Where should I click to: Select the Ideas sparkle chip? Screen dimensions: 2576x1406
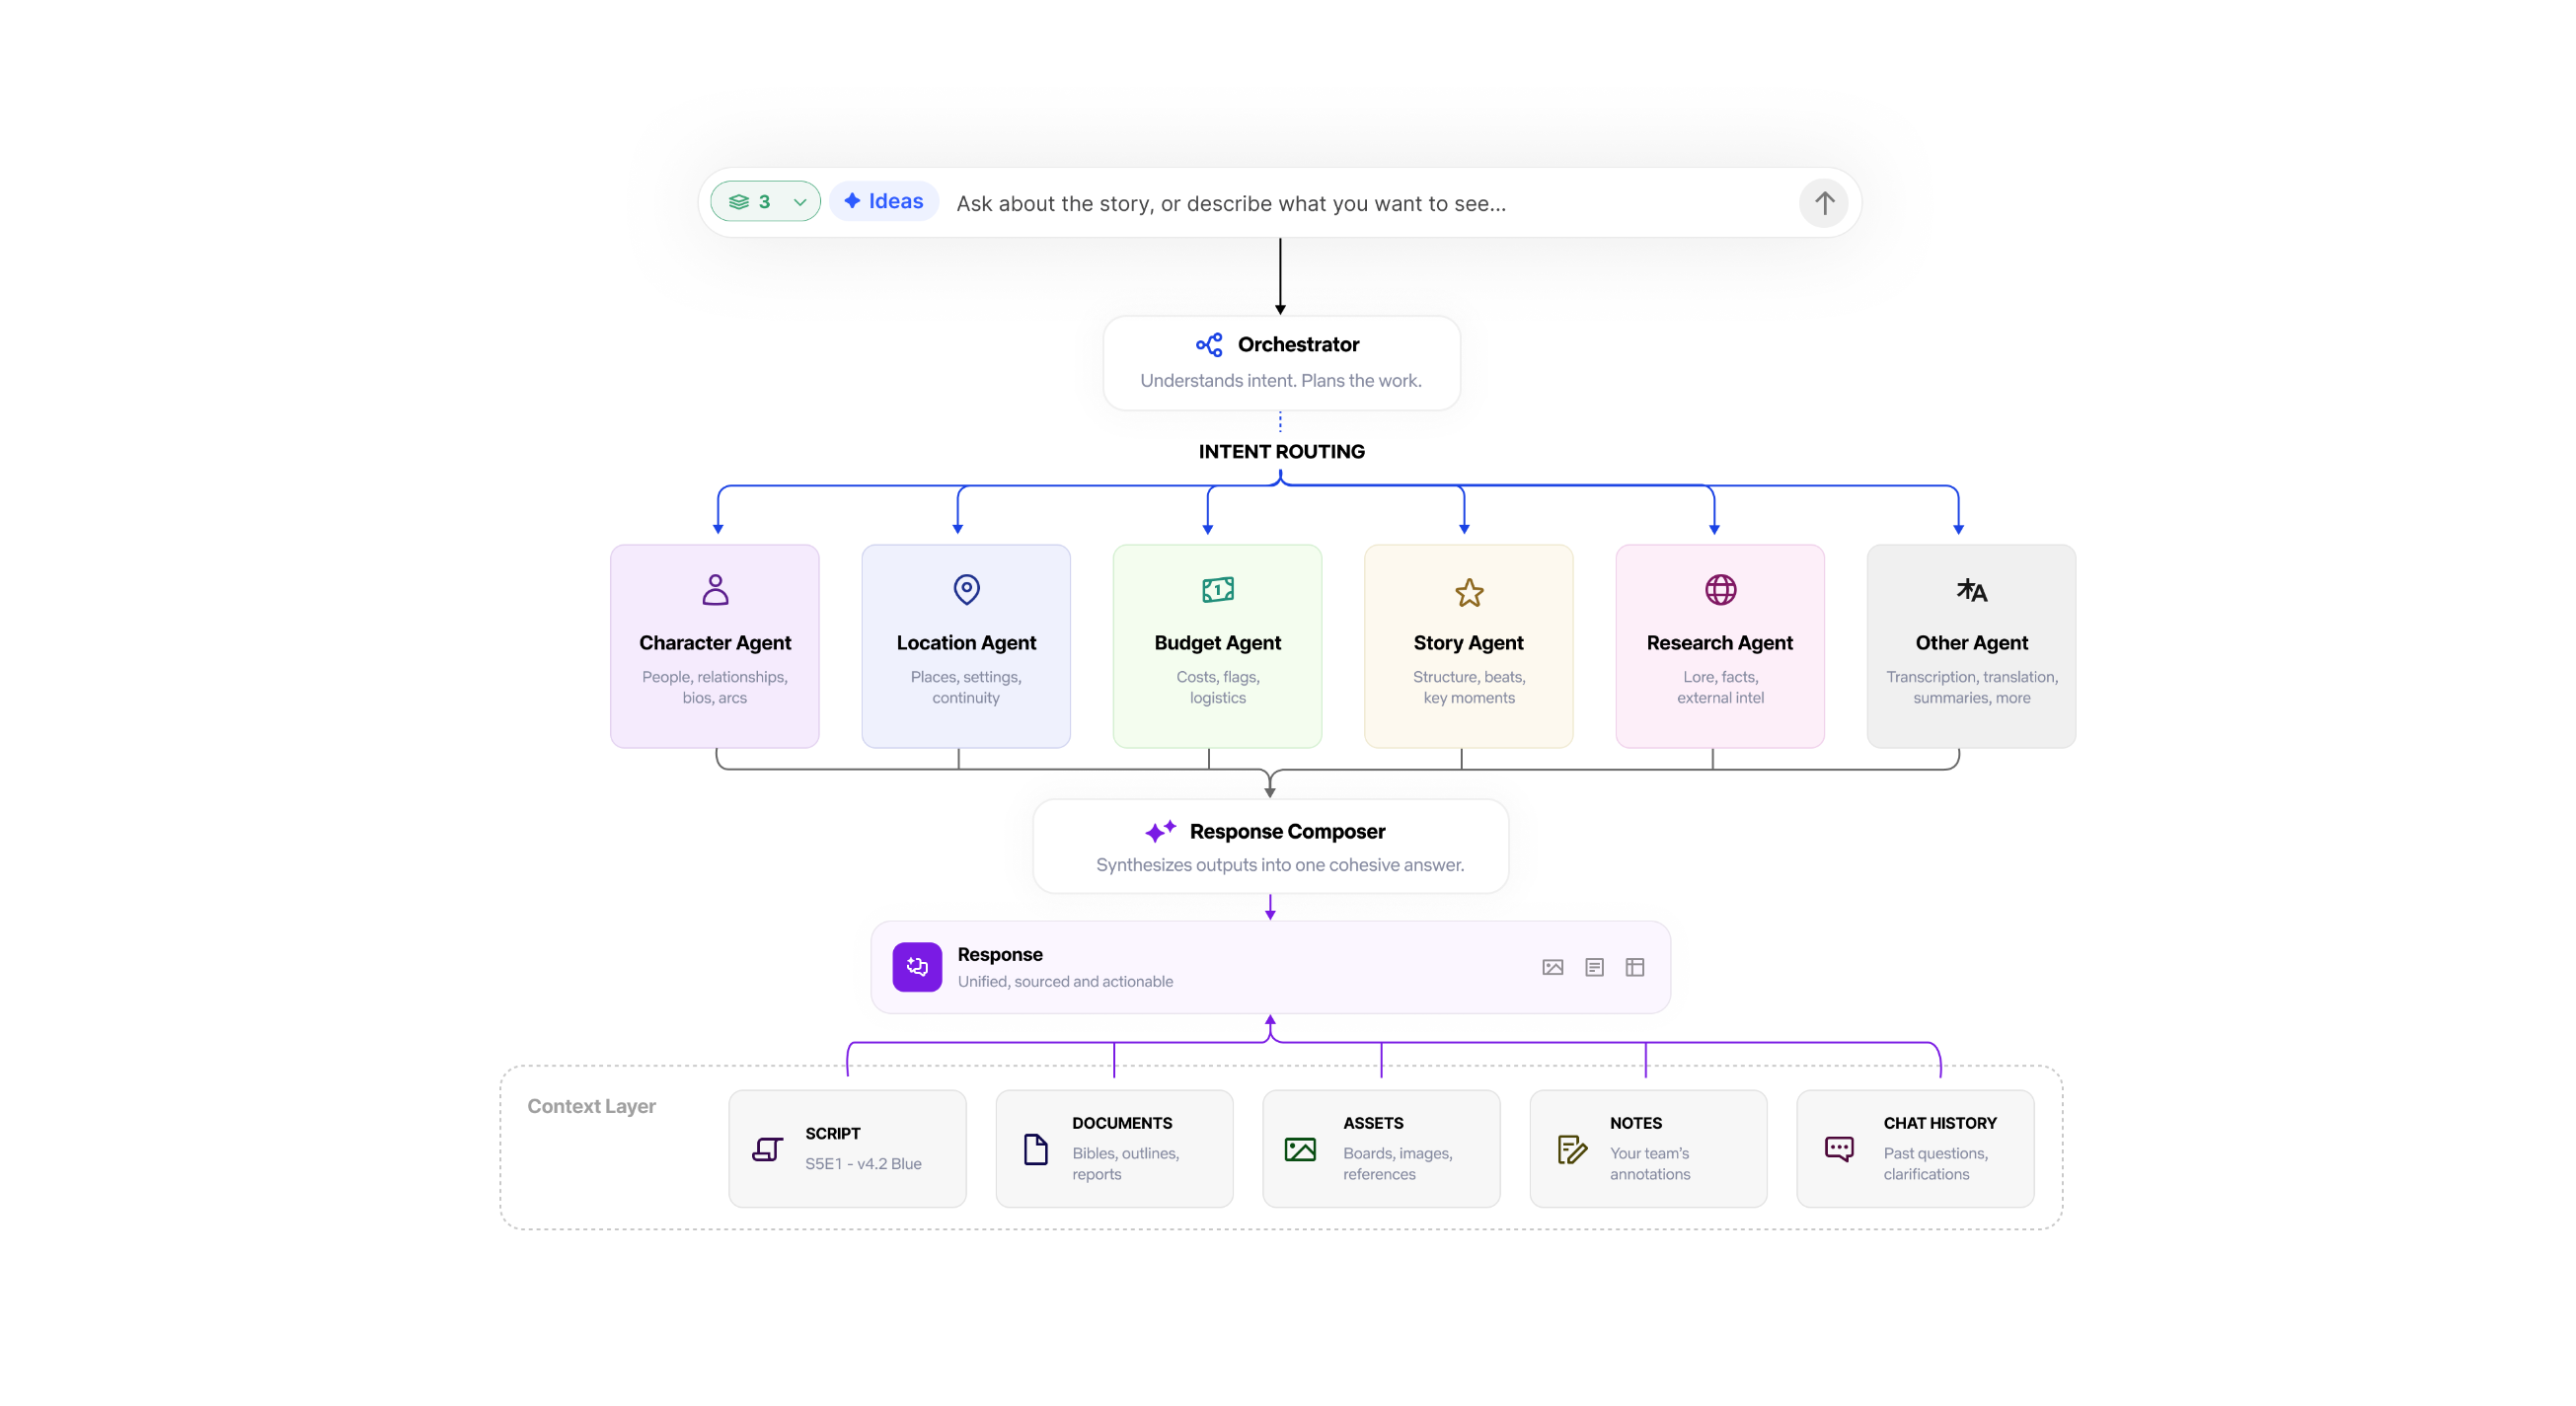[x=884, y=202]
